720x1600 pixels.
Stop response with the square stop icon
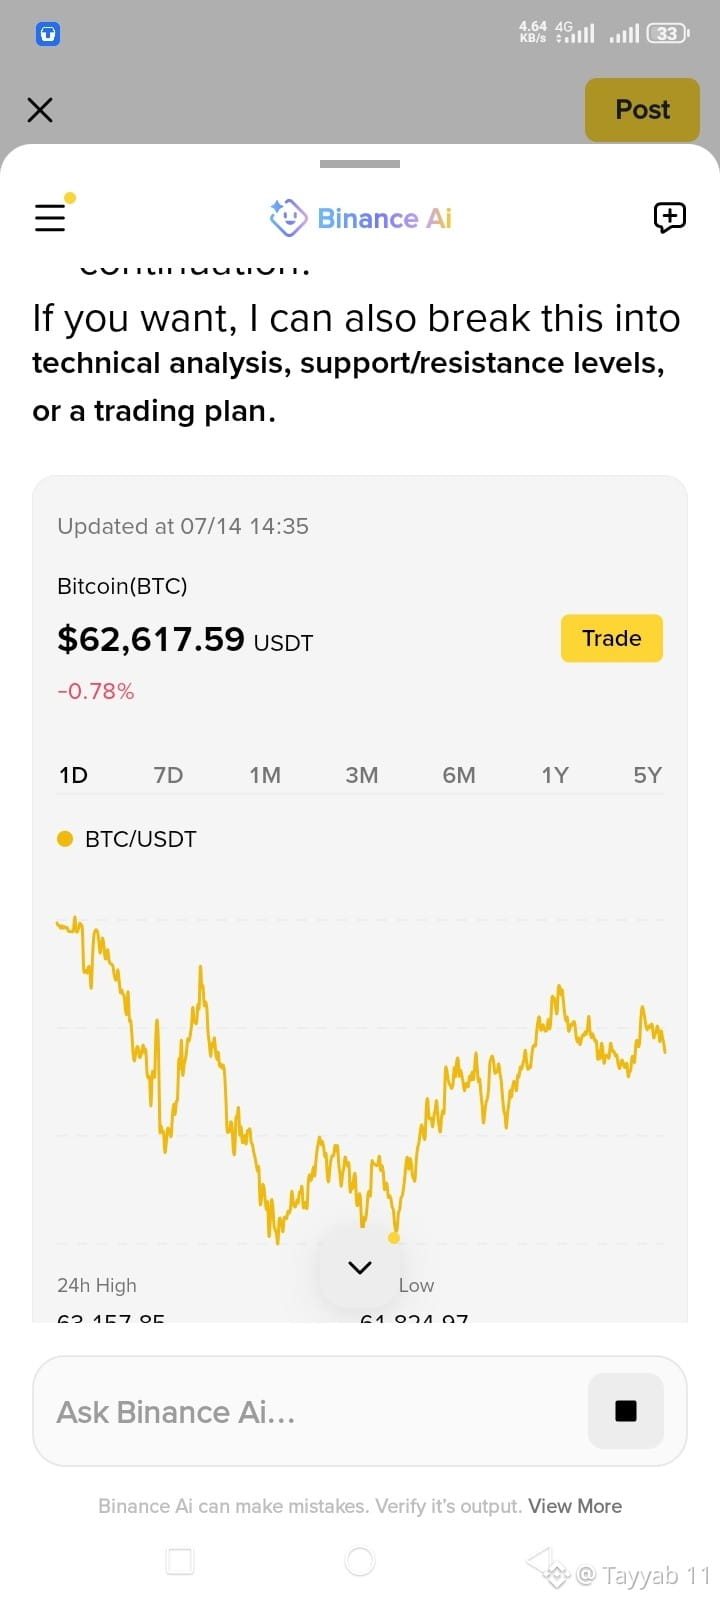point(626,1411)
